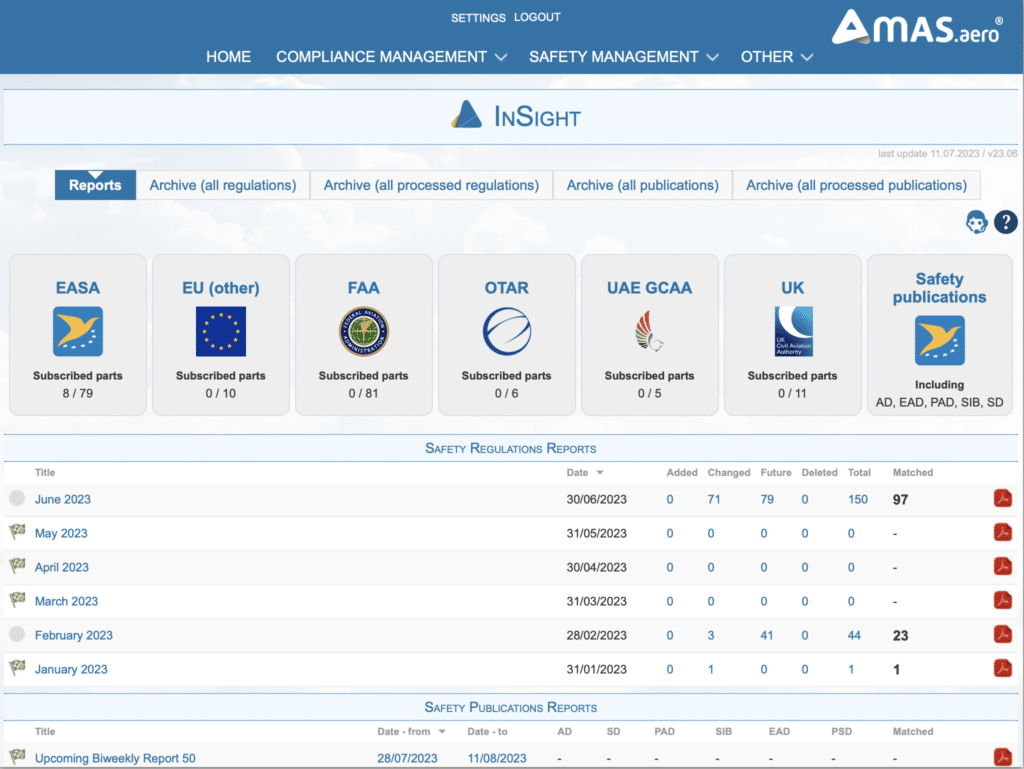The image size is (1024, 769).
Task: Click the Changed count 71 for June 2023
Action: tap(714, 499)
